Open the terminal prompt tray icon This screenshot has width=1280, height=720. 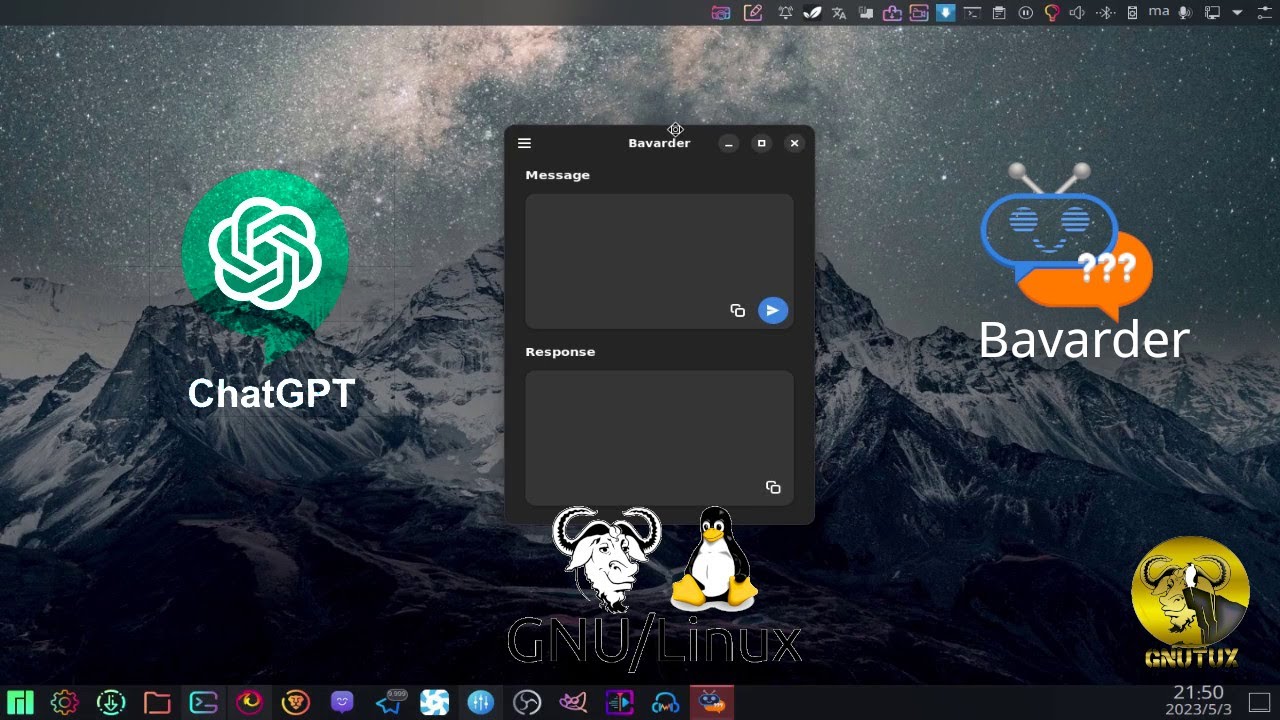pos(973,12)
